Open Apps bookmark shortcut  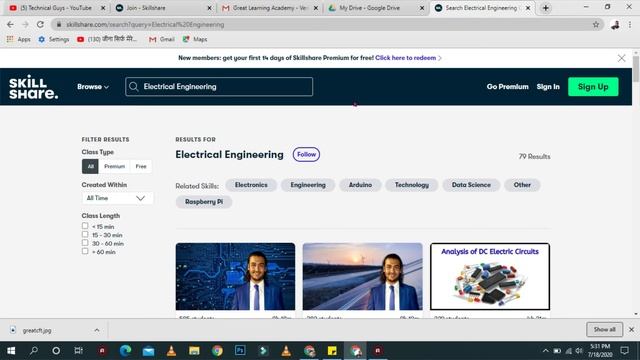pos(19,39)
